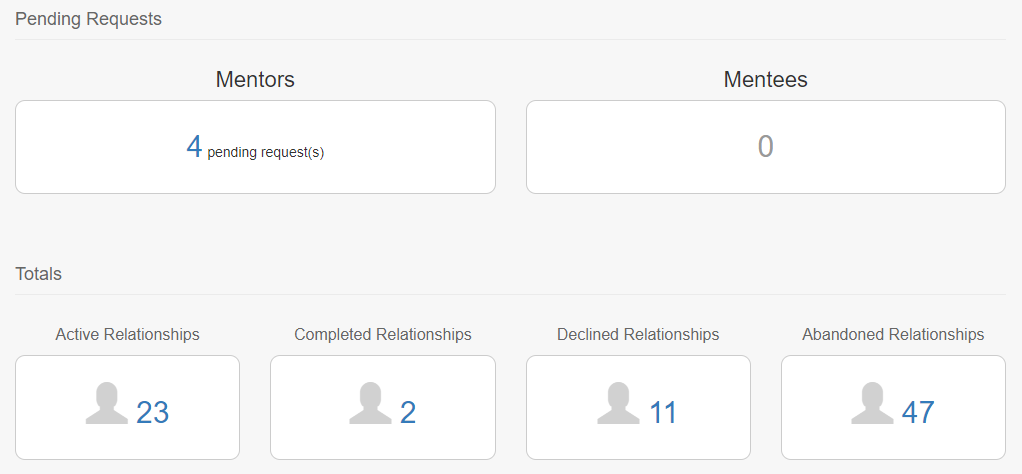This screenshot has height=474, width=1022.
Task: Select the Mentors pending requests card
Action: (x=256, y=147)
